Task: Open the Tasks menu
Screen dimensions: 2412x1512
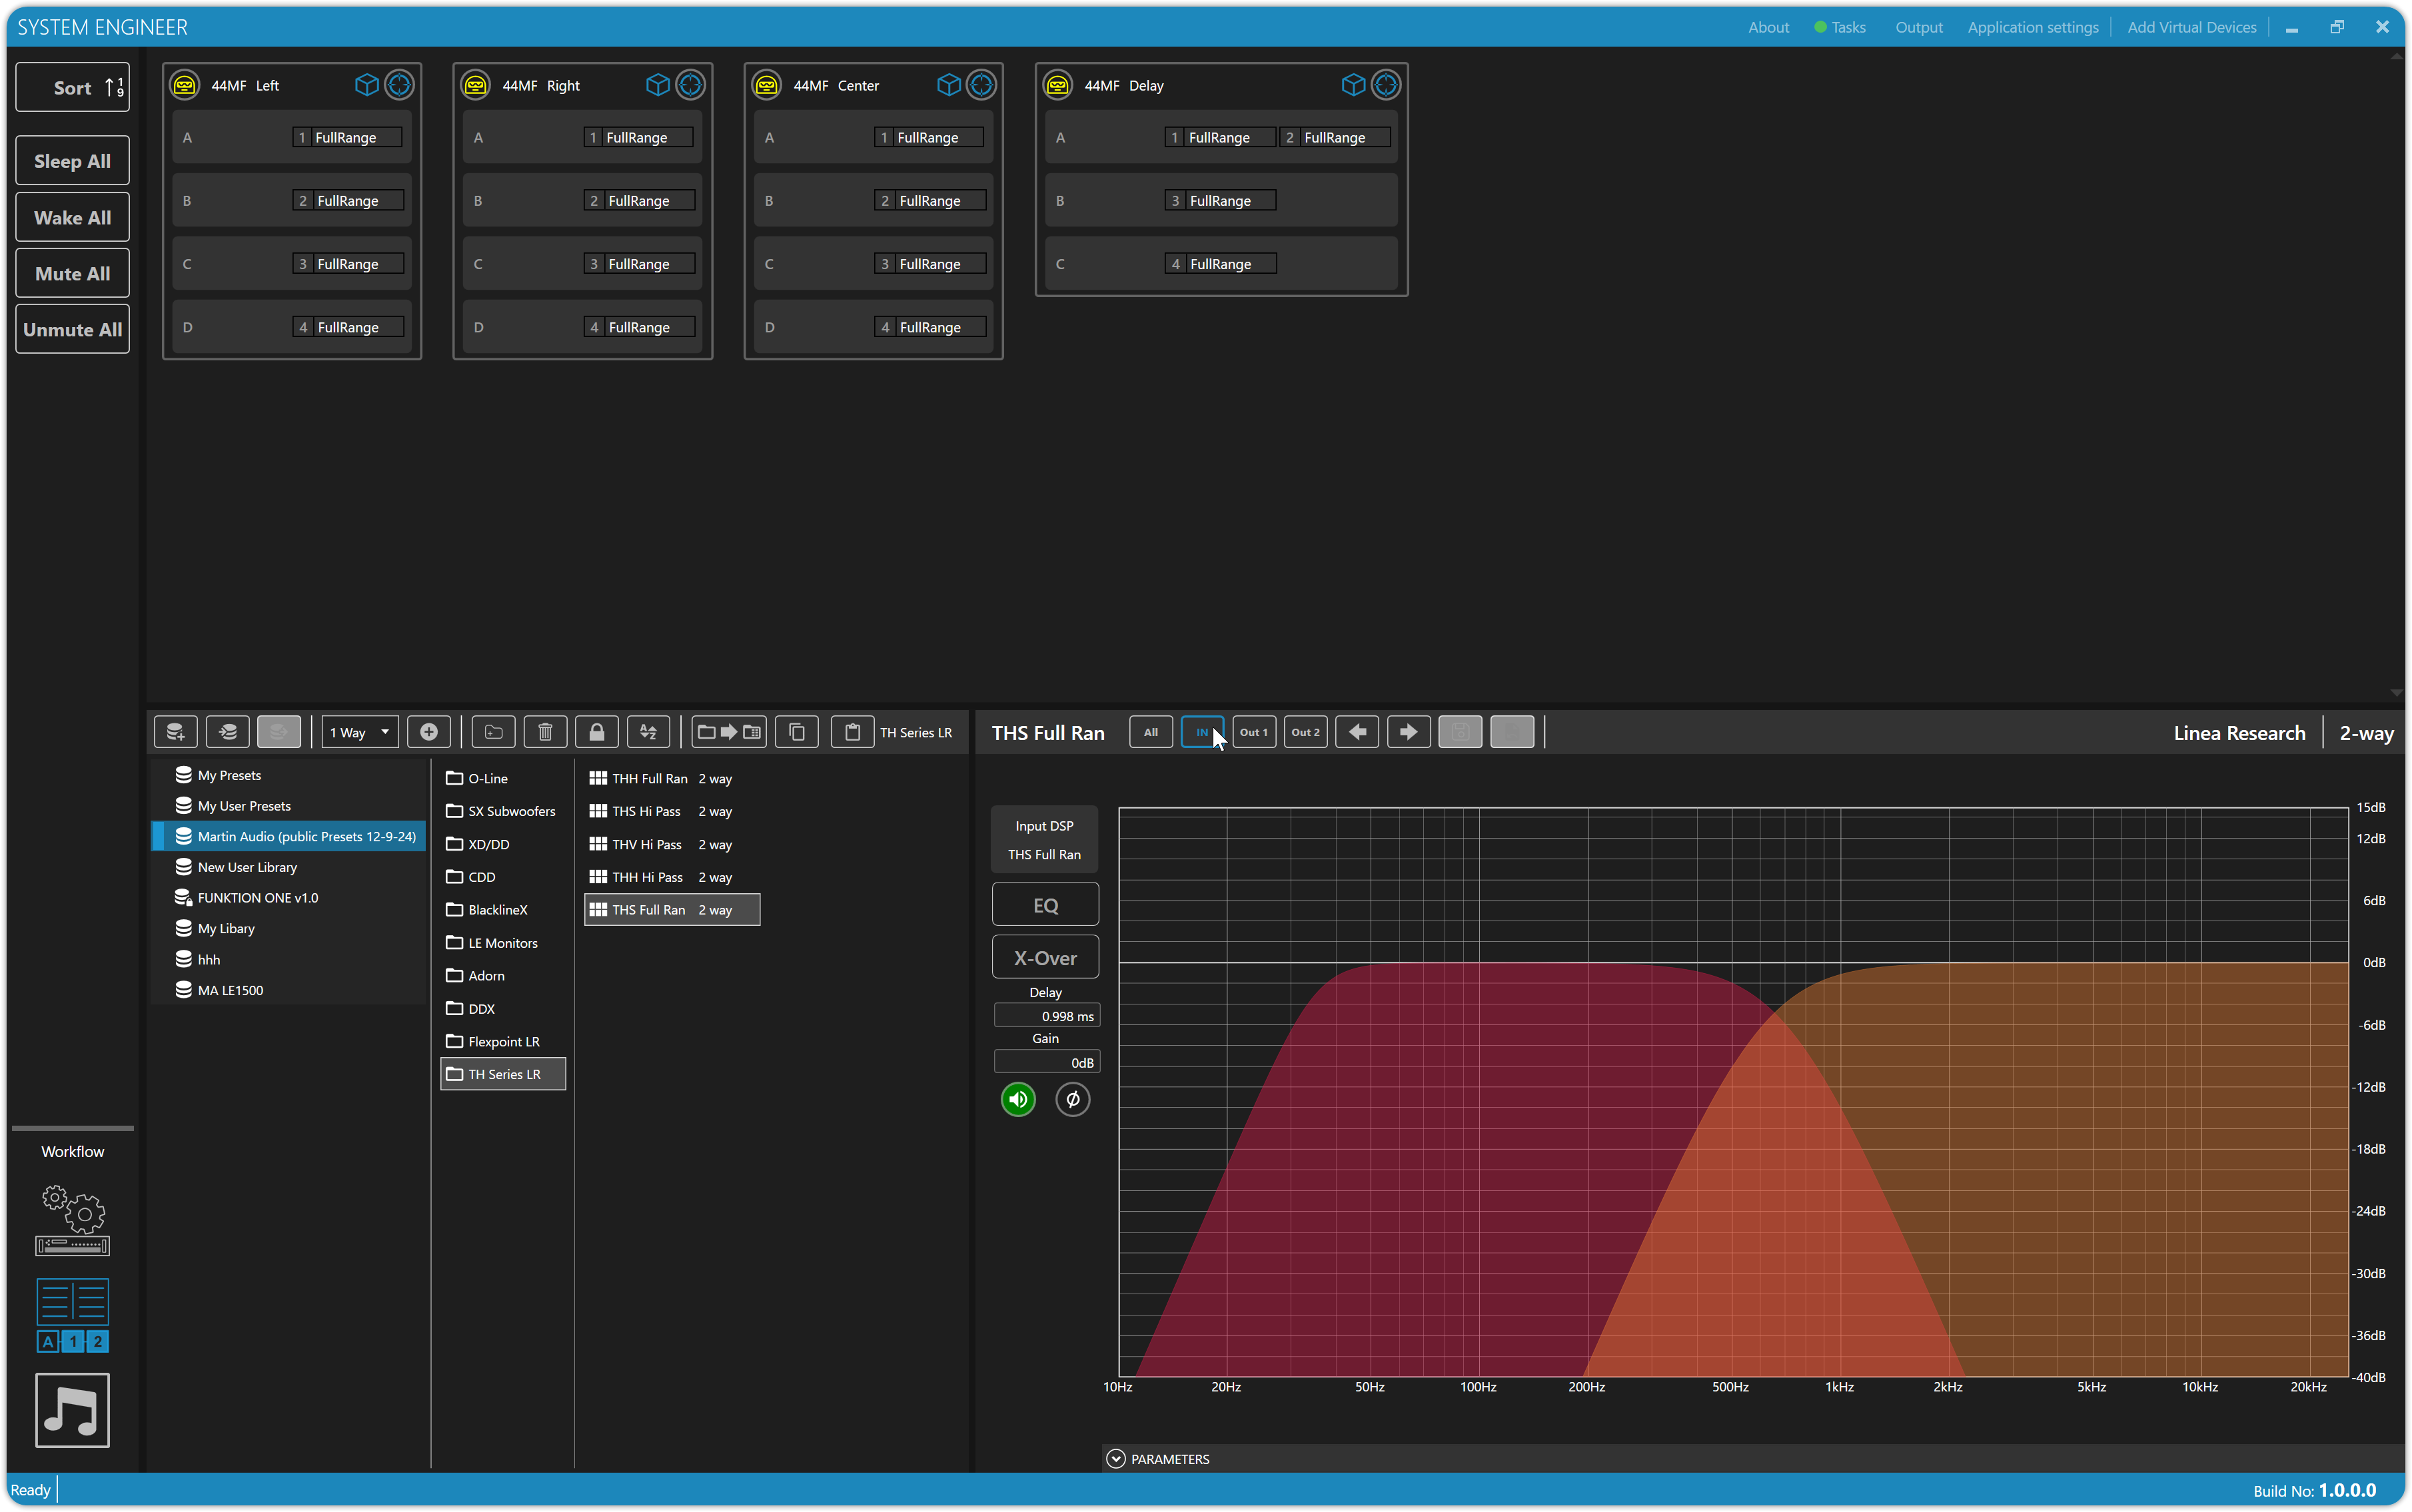Action: (x=1840, y=27)
